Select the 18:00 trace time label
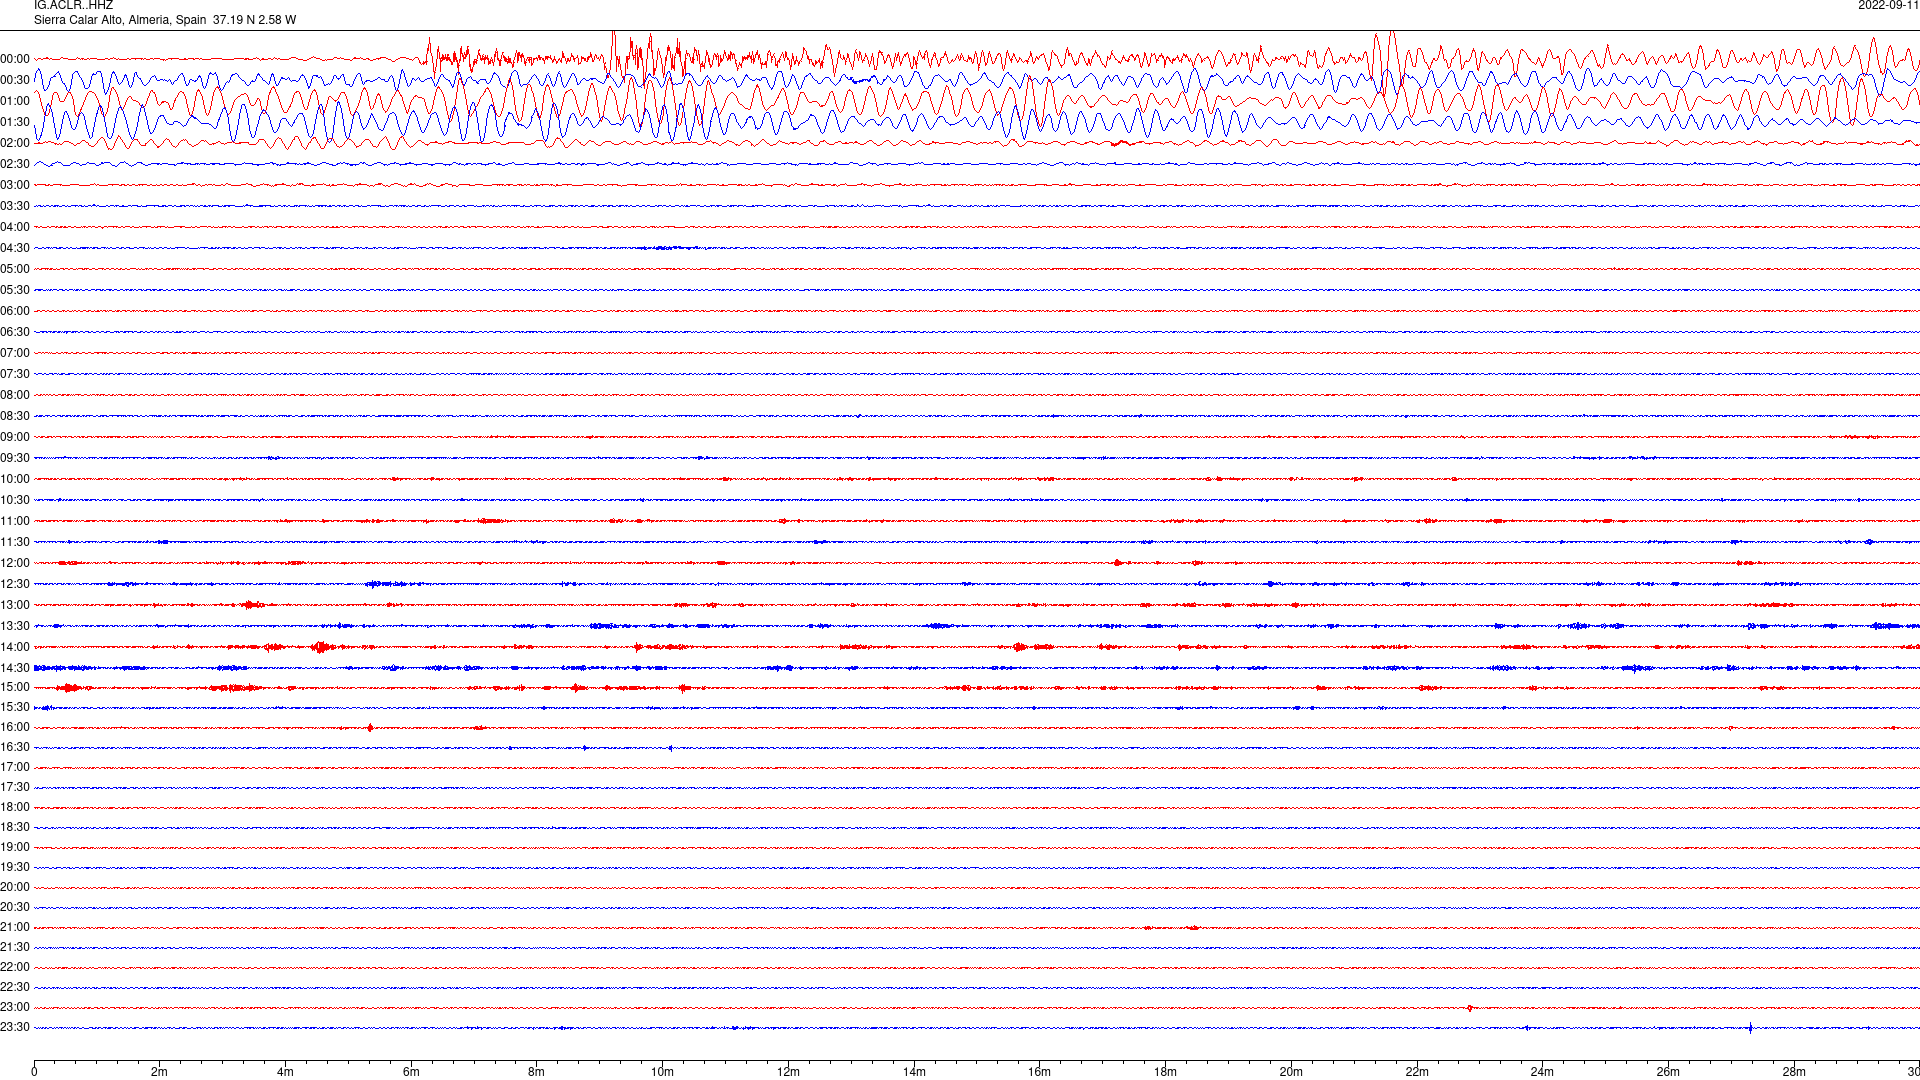 (15, 807)
